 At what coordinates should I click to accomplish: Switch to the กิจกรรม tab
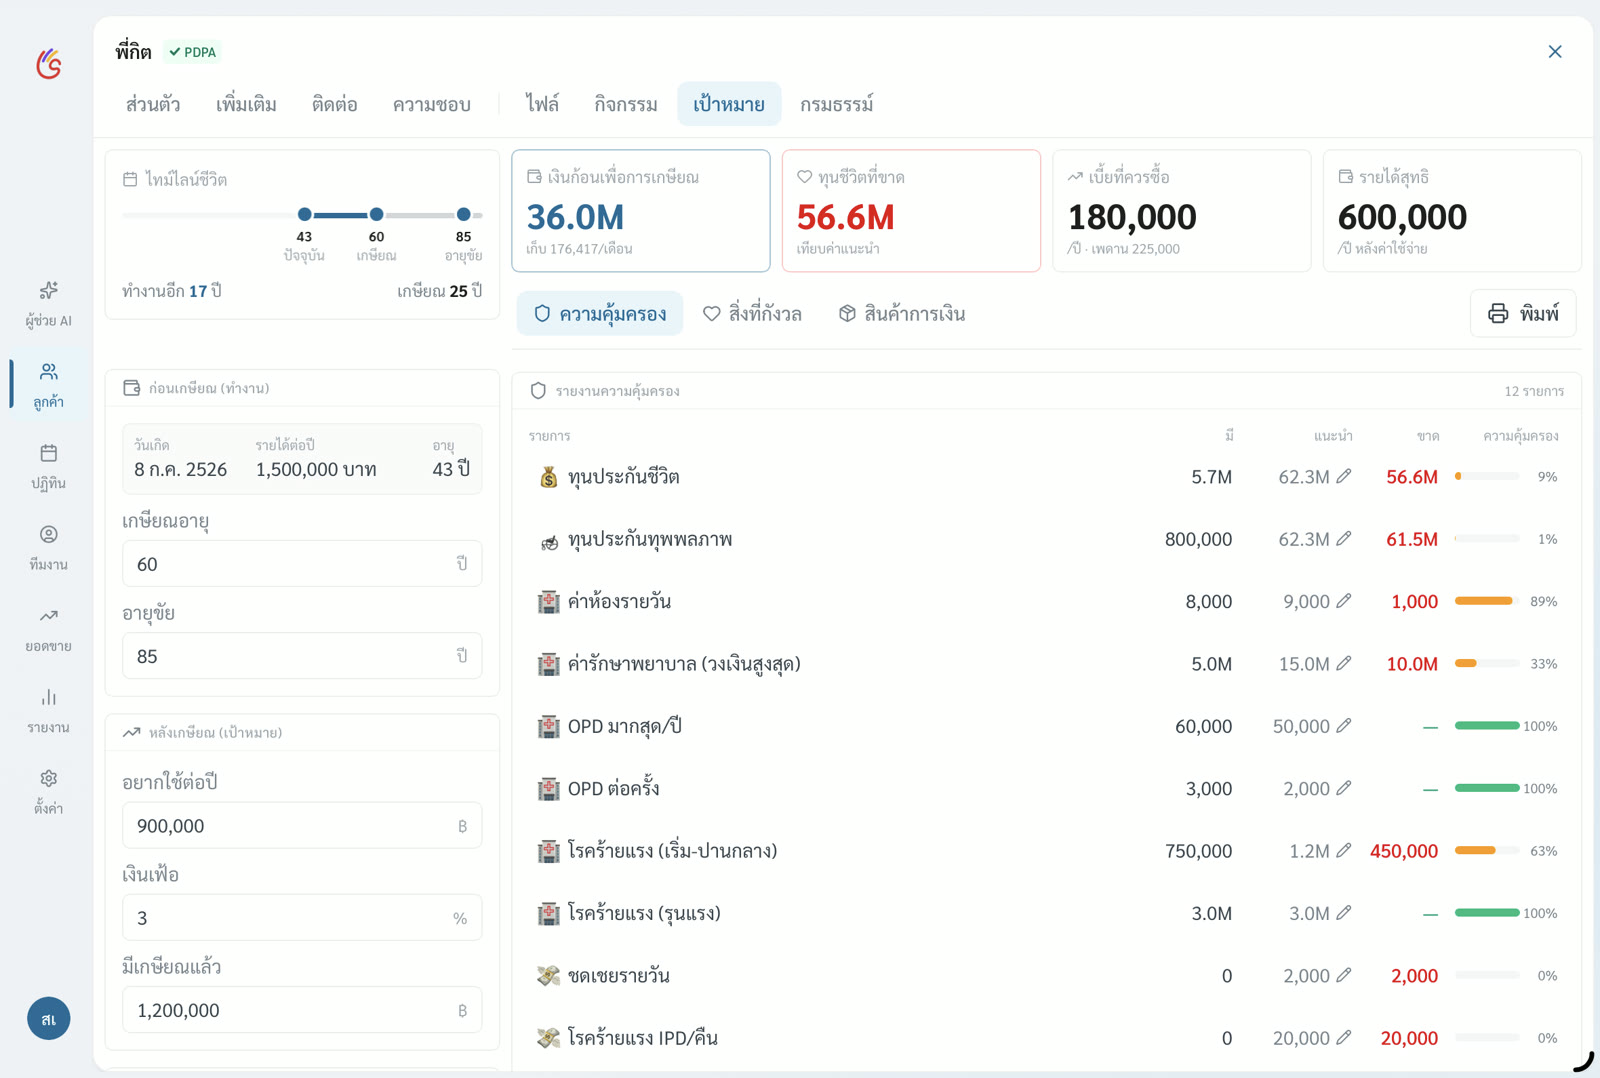tap(626, 104)
